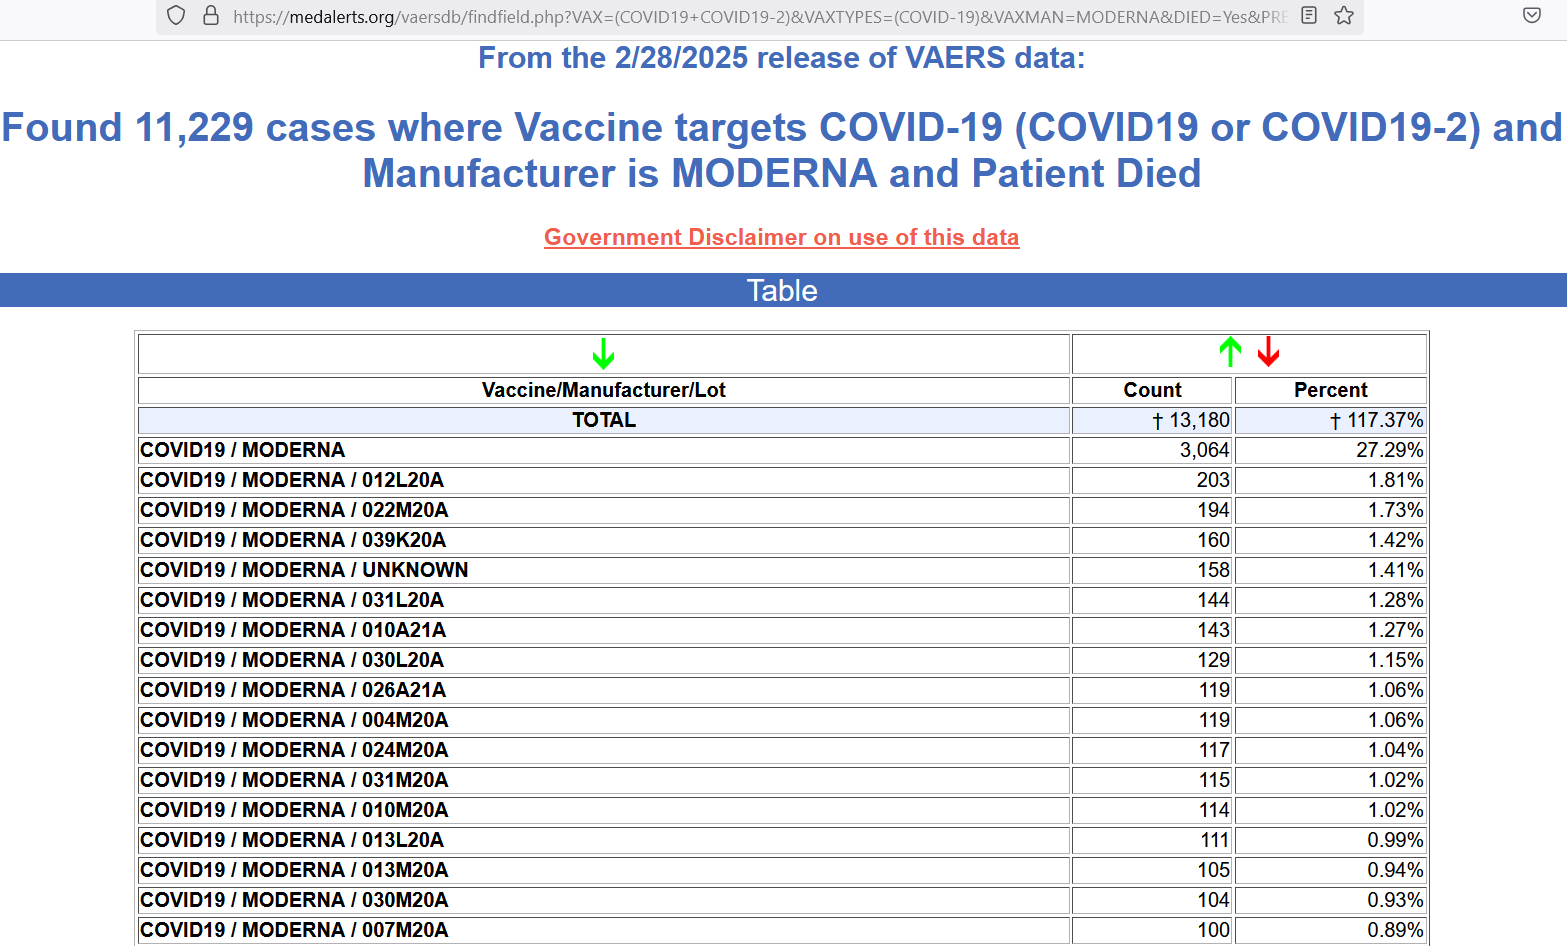Click percent value 1.81%
Screen dimensions: 1567x946
[x=1395, y=480]
